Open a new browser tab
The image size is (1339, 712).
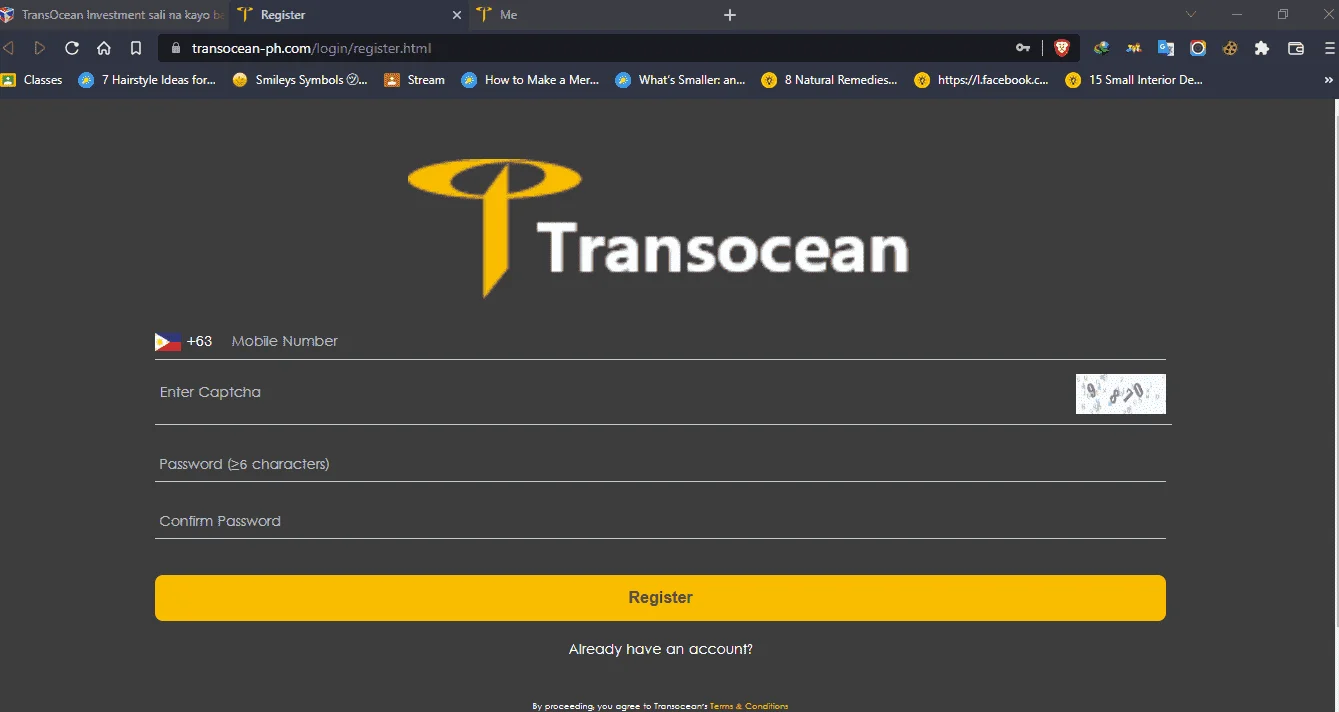[x=730, y=15]
